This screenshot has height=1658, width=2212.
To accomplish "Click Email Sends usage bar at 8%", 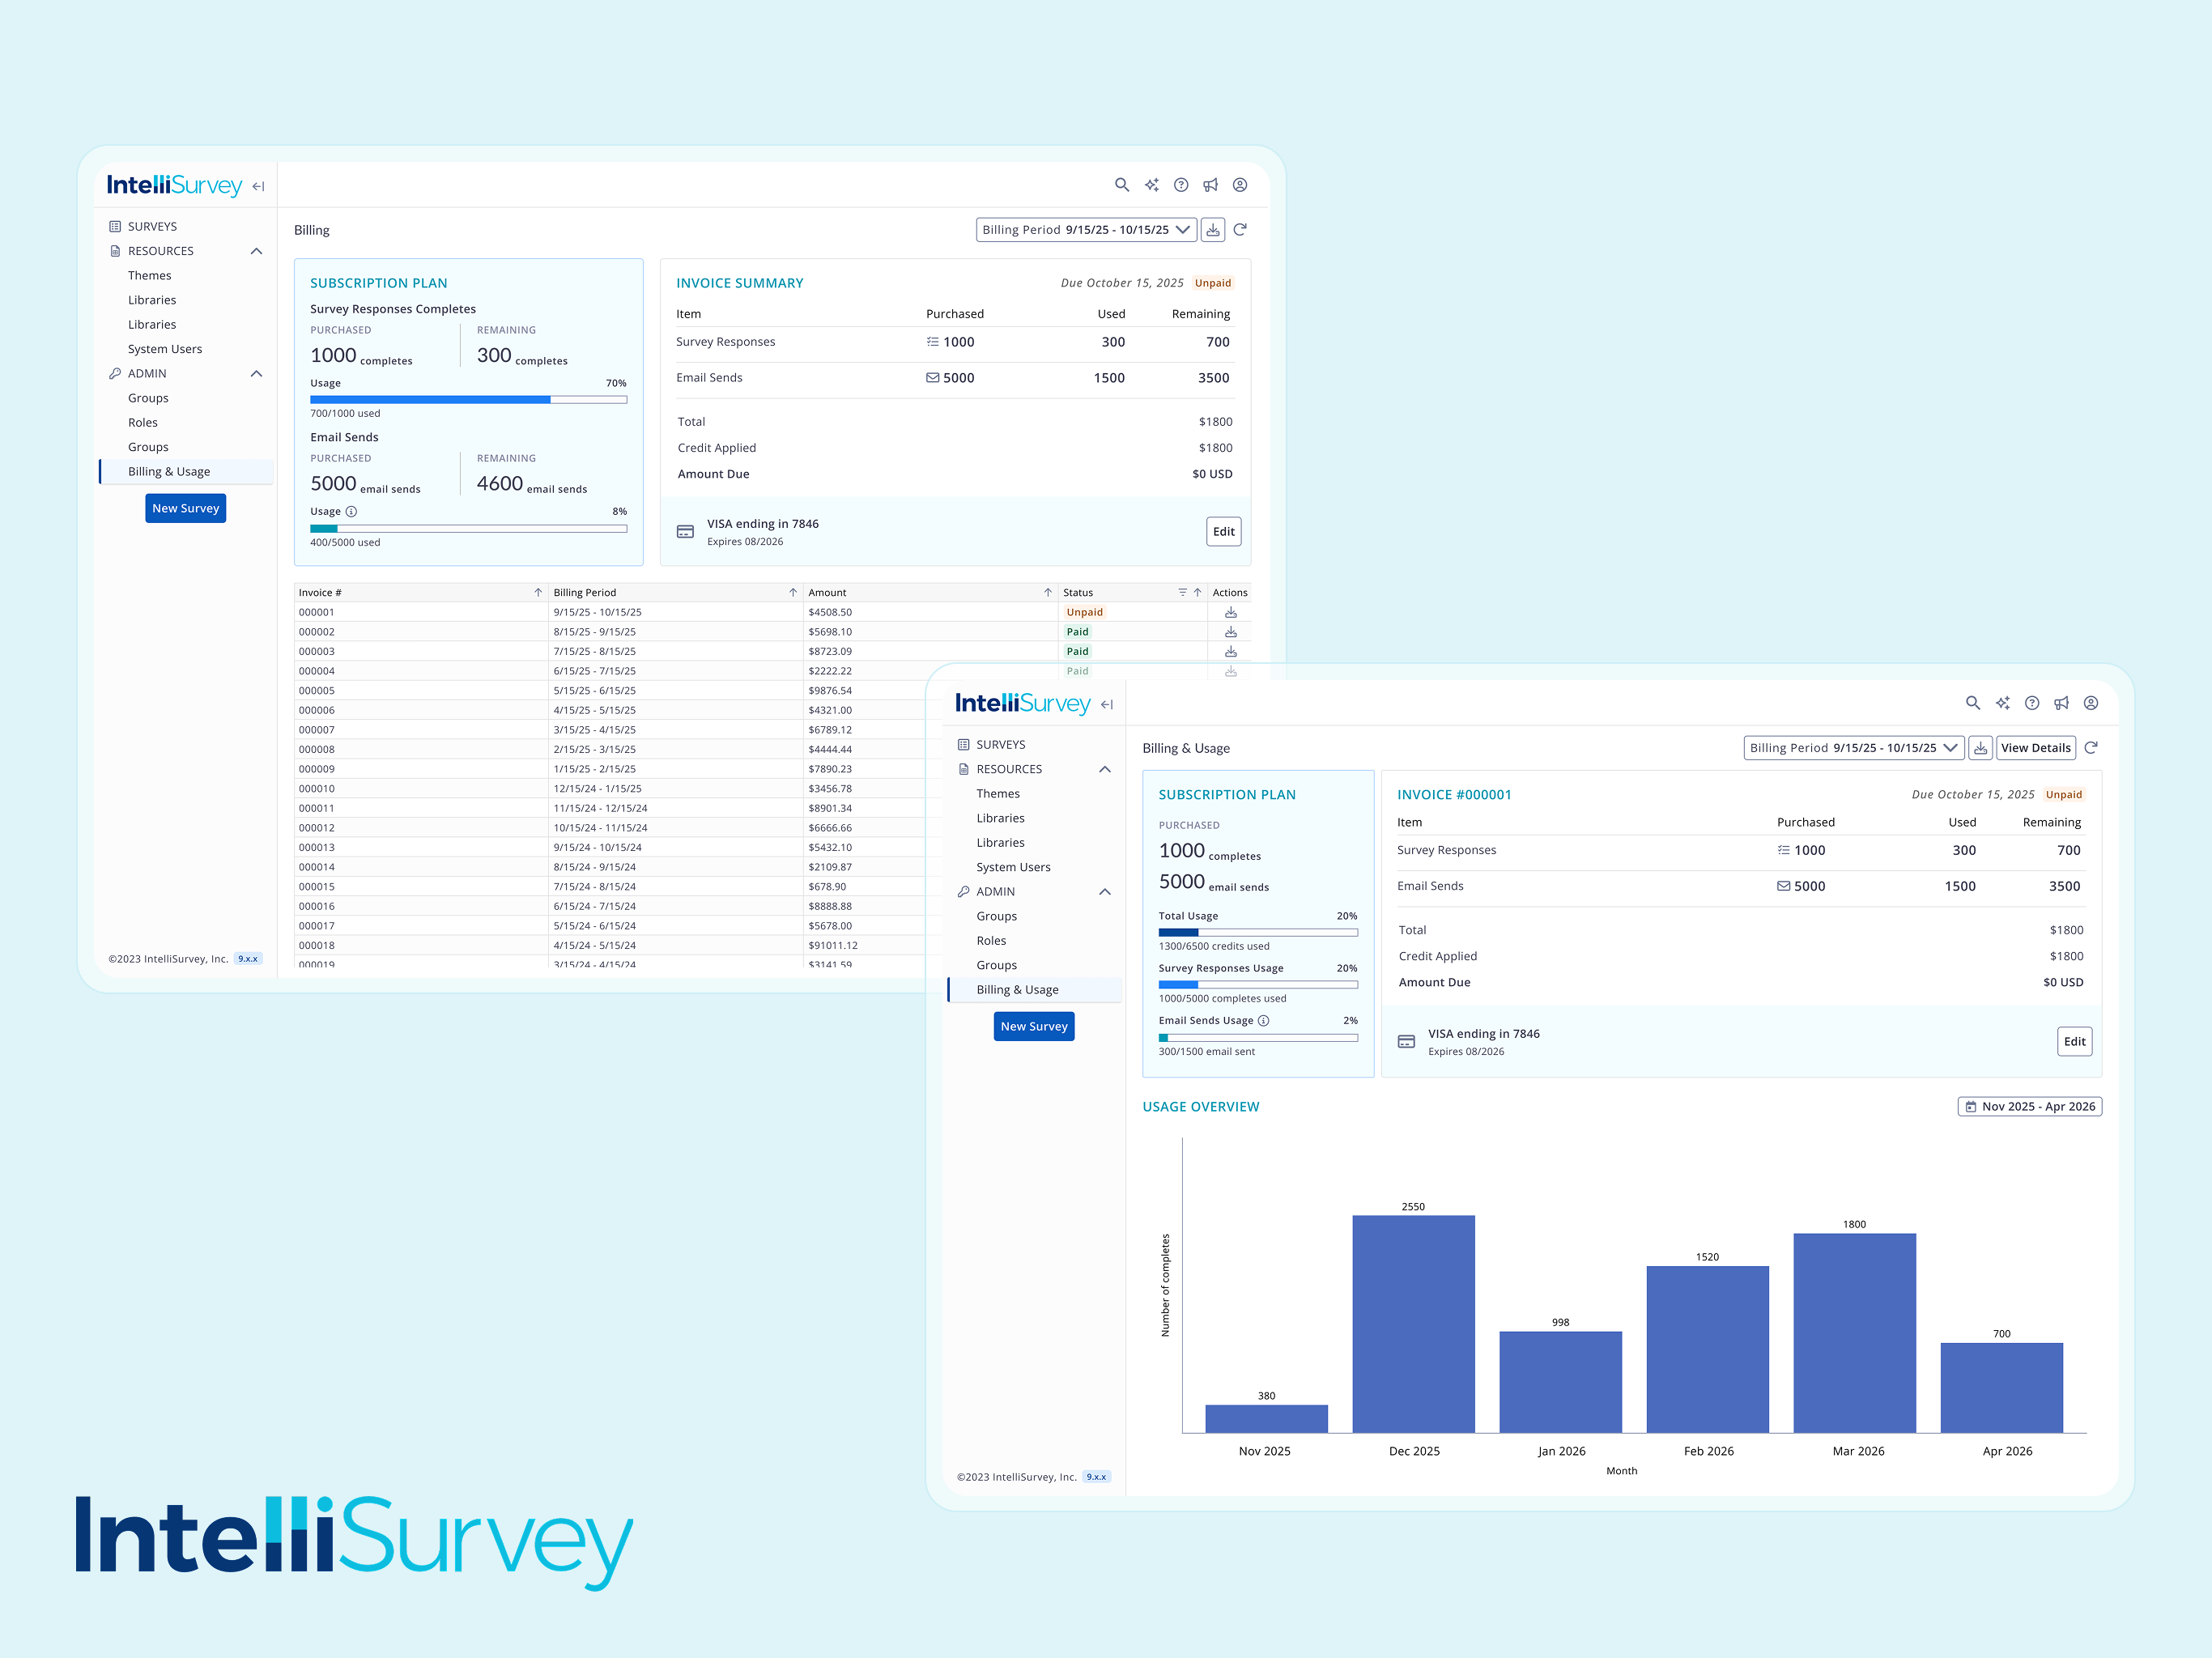I will click(469, 529).
